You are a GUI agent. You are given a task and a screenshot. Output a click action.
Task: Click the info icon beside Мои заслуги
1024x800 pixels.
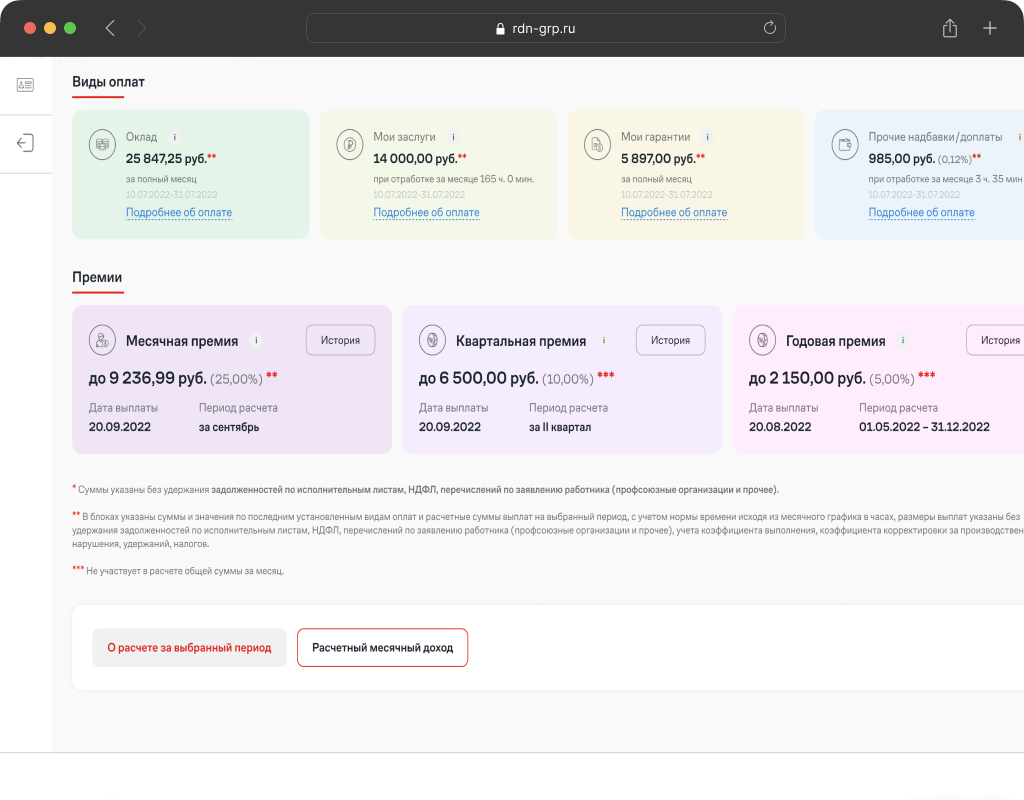pyautogui.click(x=453, y=137)
